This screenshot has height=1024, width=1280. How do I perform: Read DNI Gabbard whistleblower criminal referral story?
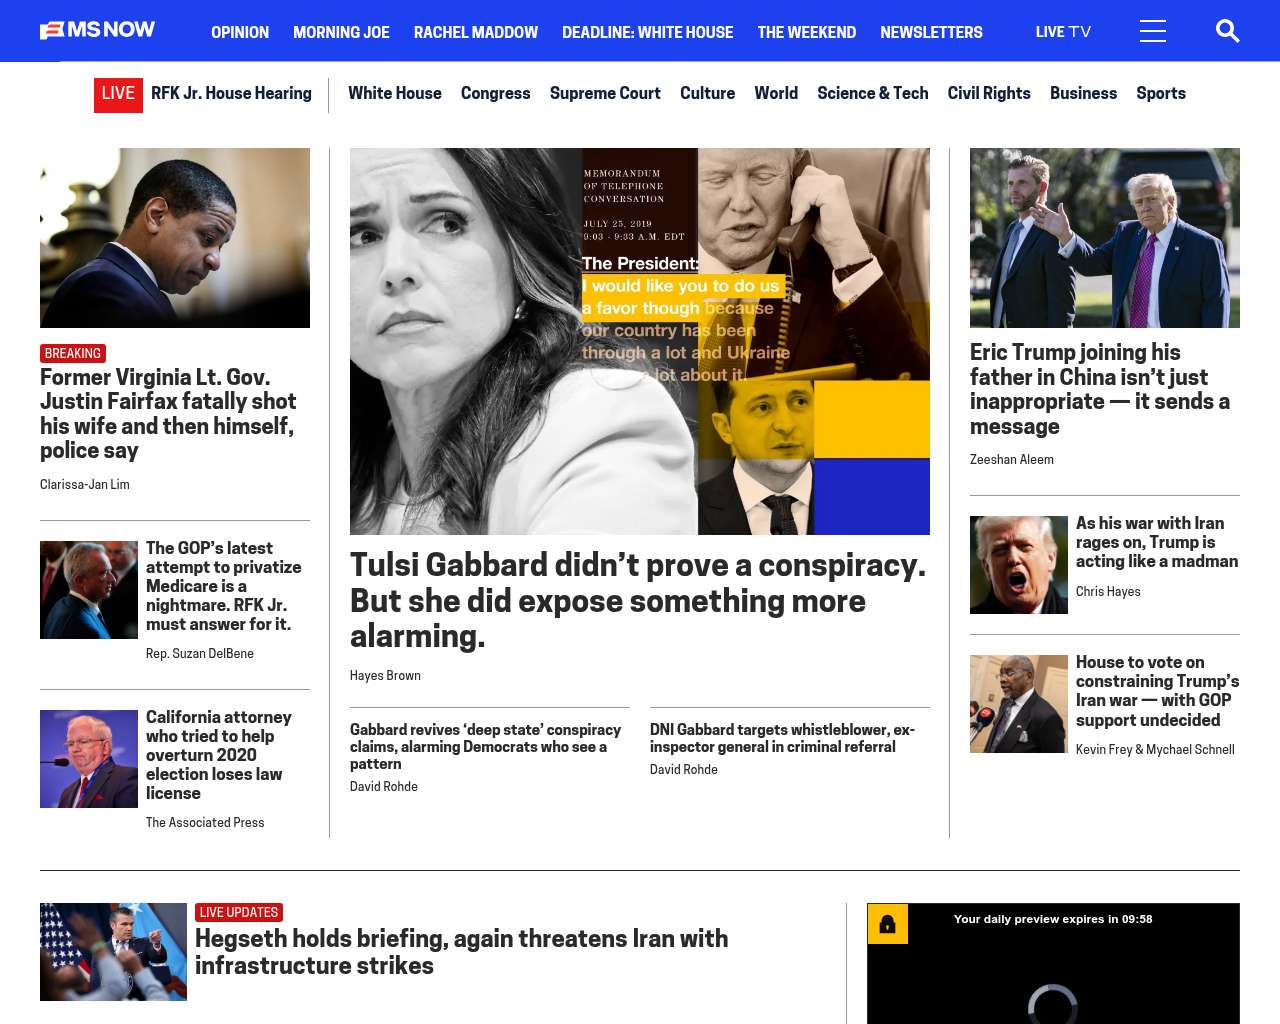783,738
